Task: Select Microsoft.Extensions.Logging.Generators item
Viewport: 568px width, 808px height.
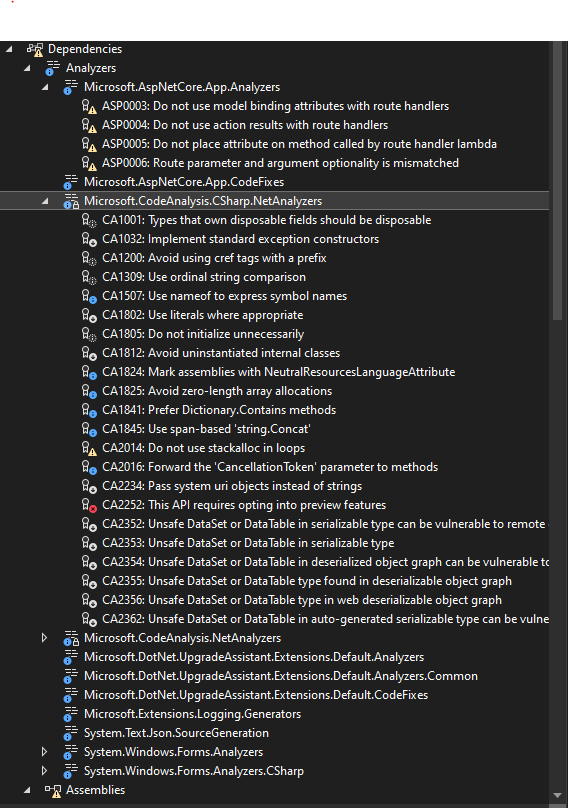Action: pos(192,714)
